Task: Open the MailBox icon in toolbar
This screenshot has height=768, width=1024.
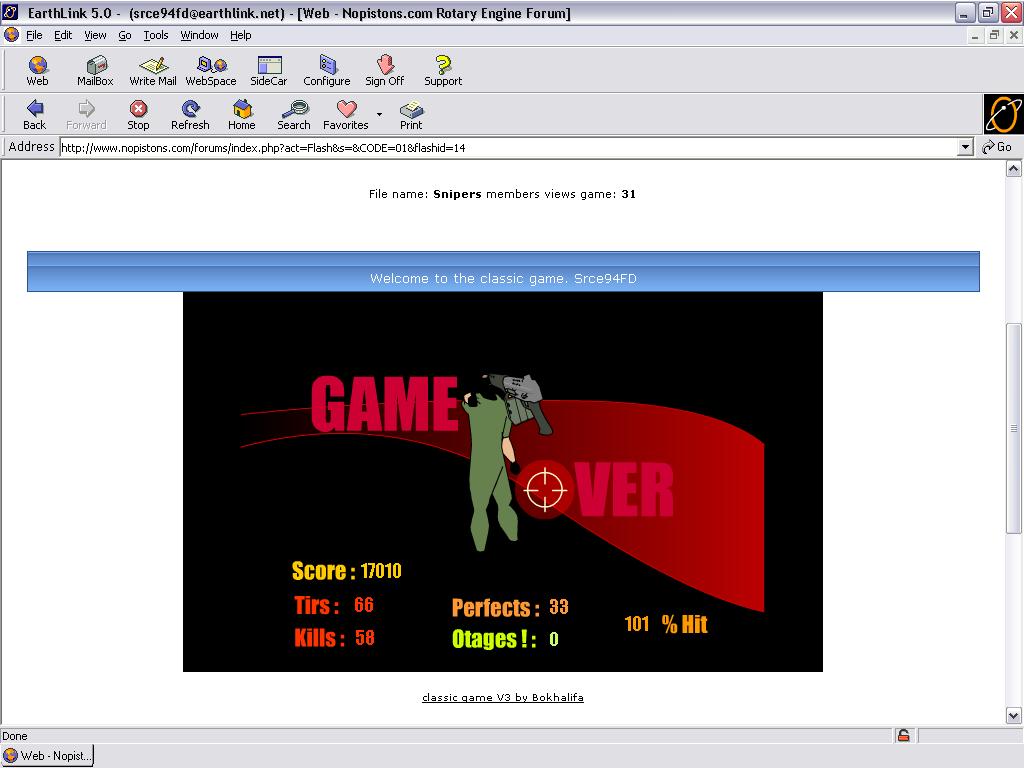Action: click(95, 70)
